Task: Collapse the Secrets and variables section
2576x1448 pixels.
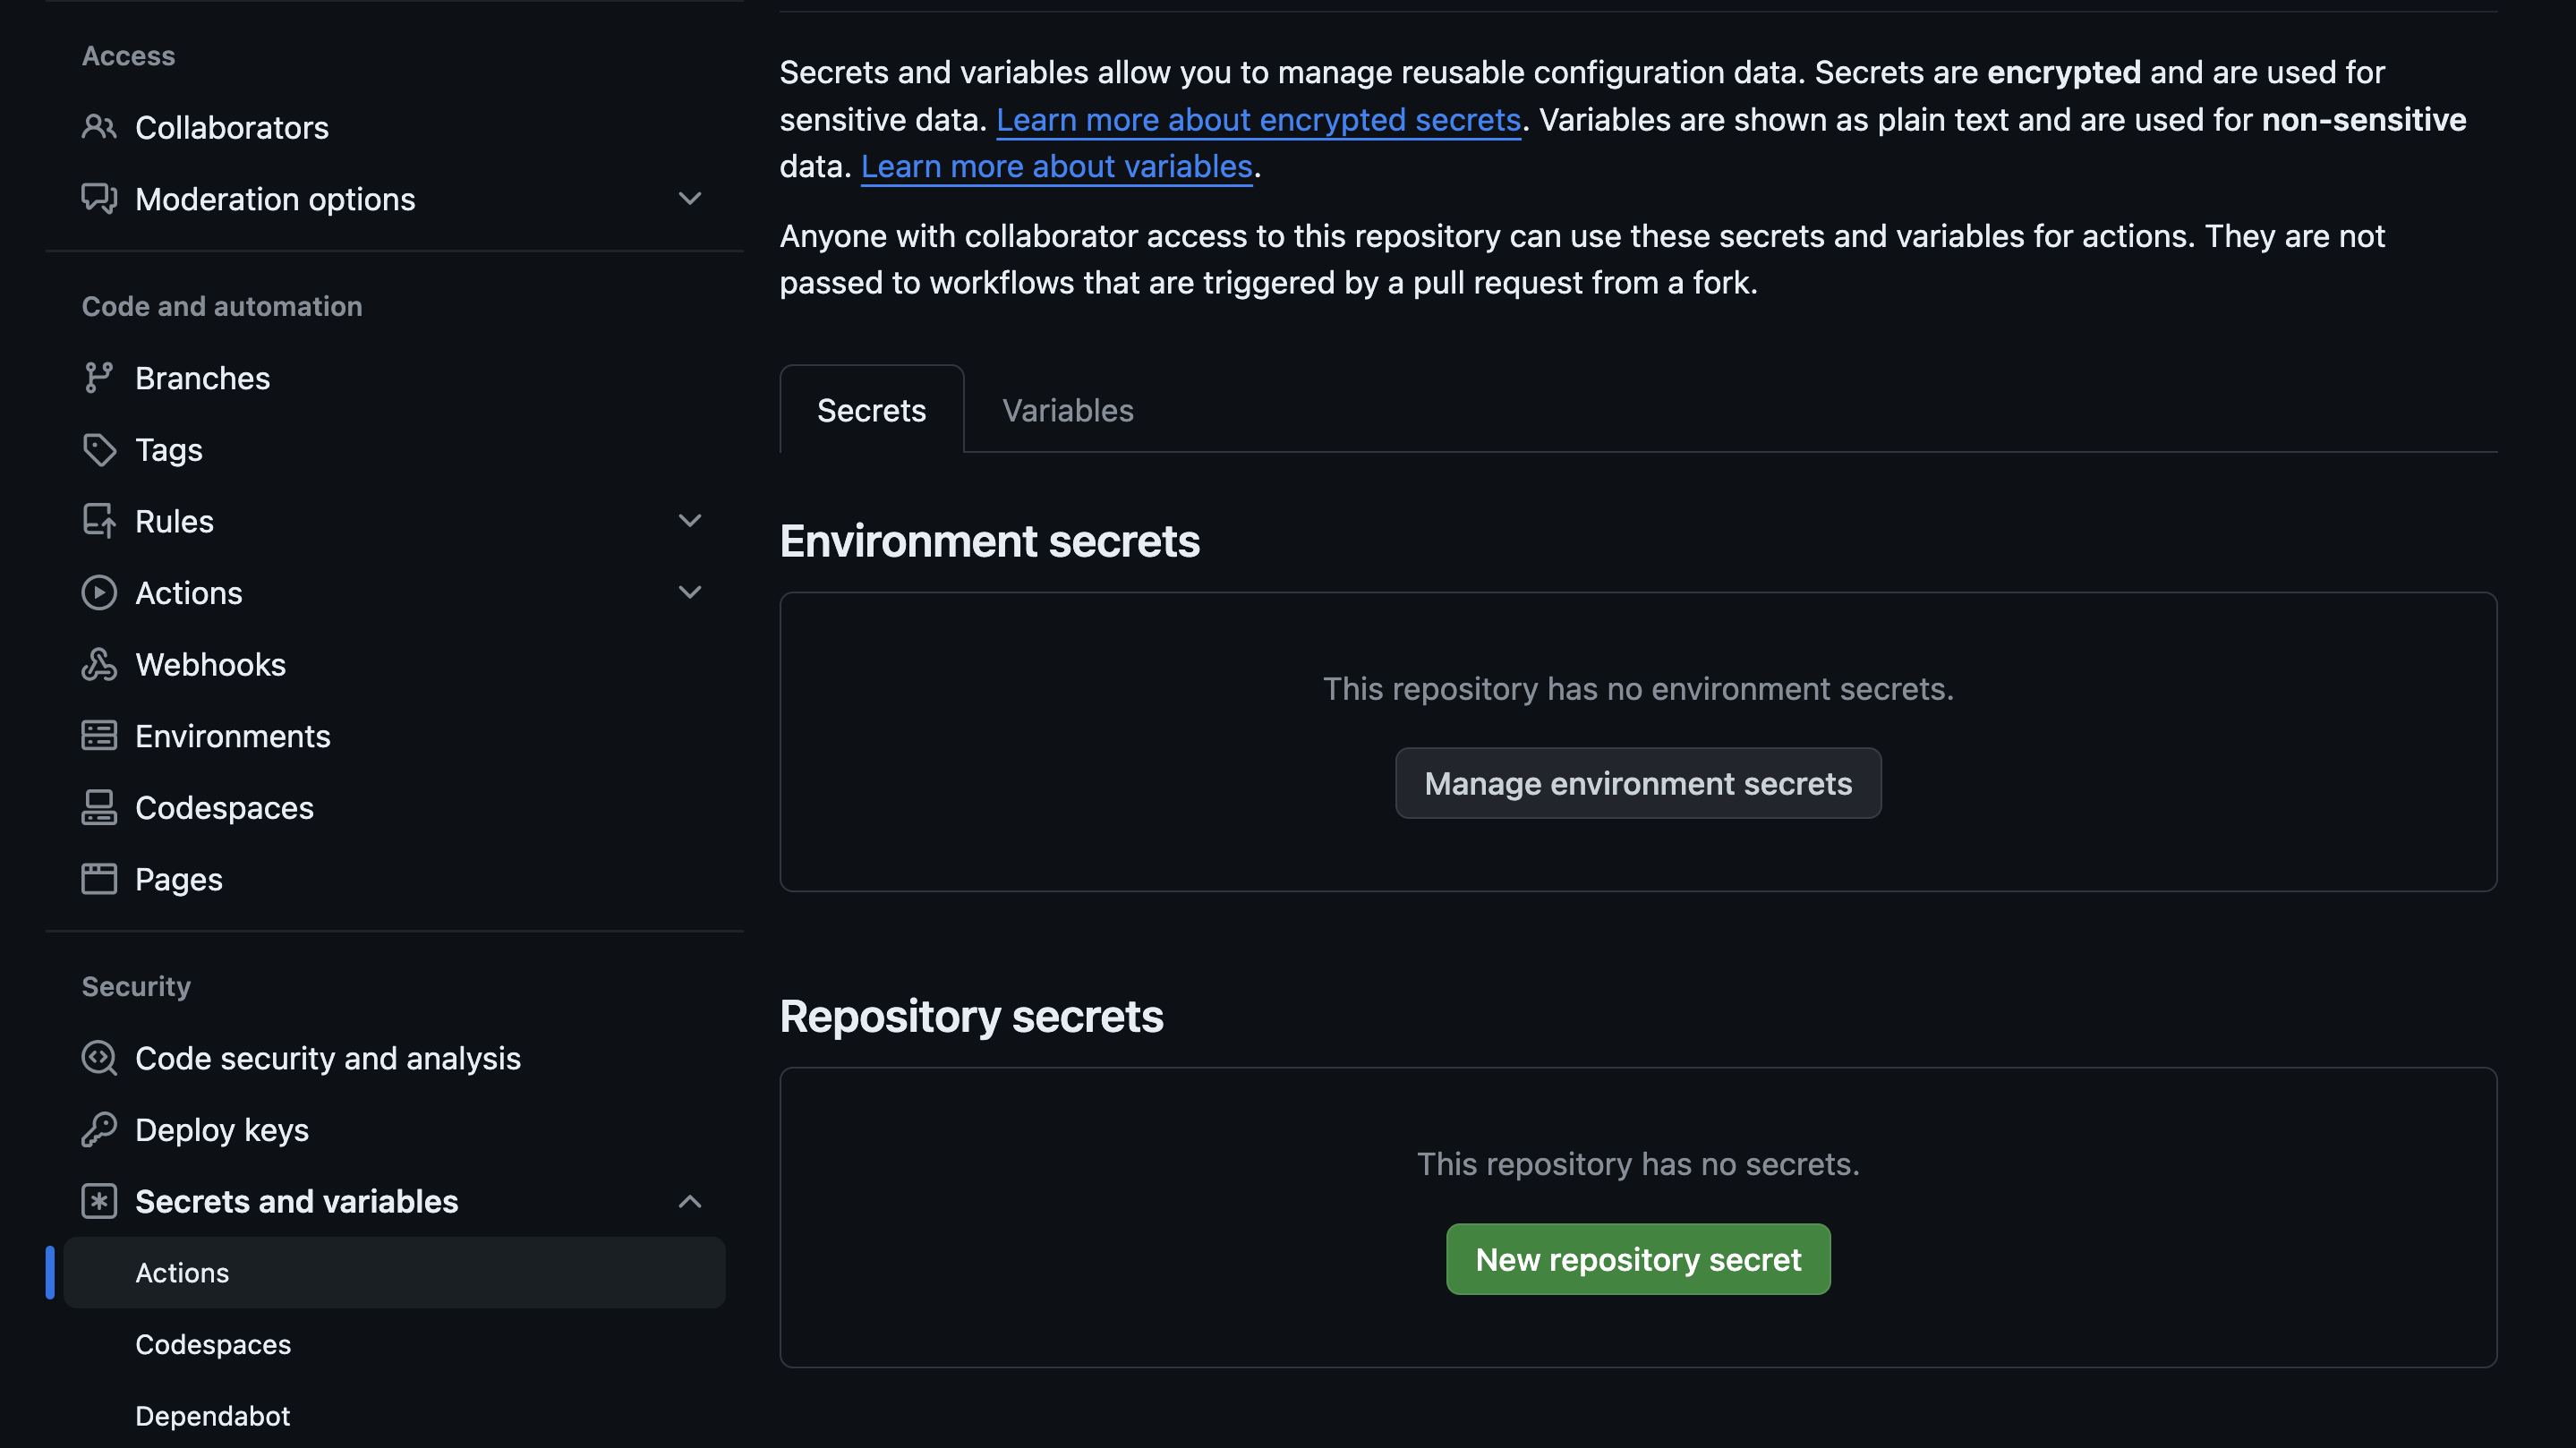Action: pos(690,1201)
